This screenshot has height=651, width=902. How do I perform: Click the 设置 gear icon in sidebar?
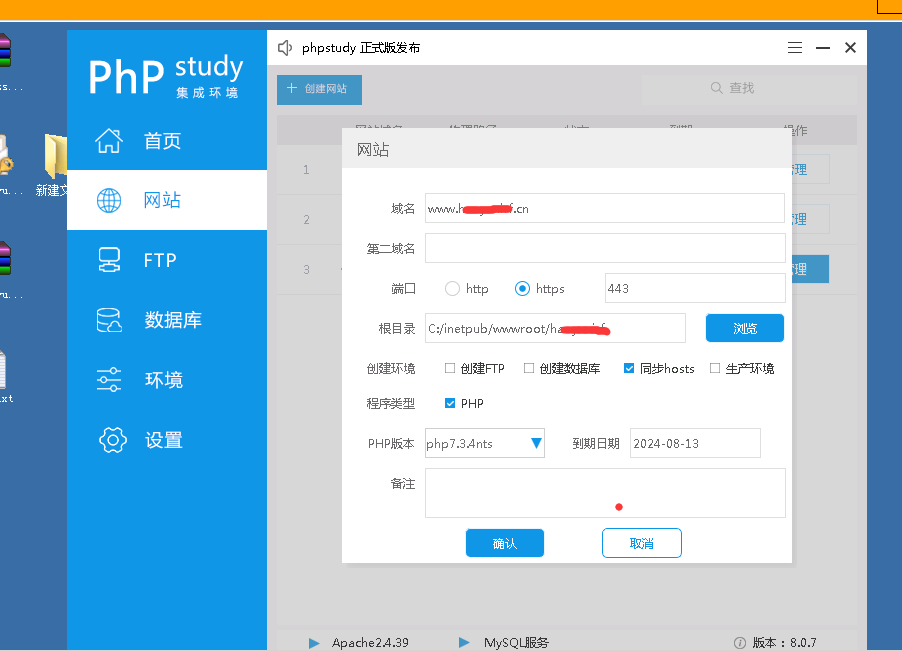tap(113, 440)
